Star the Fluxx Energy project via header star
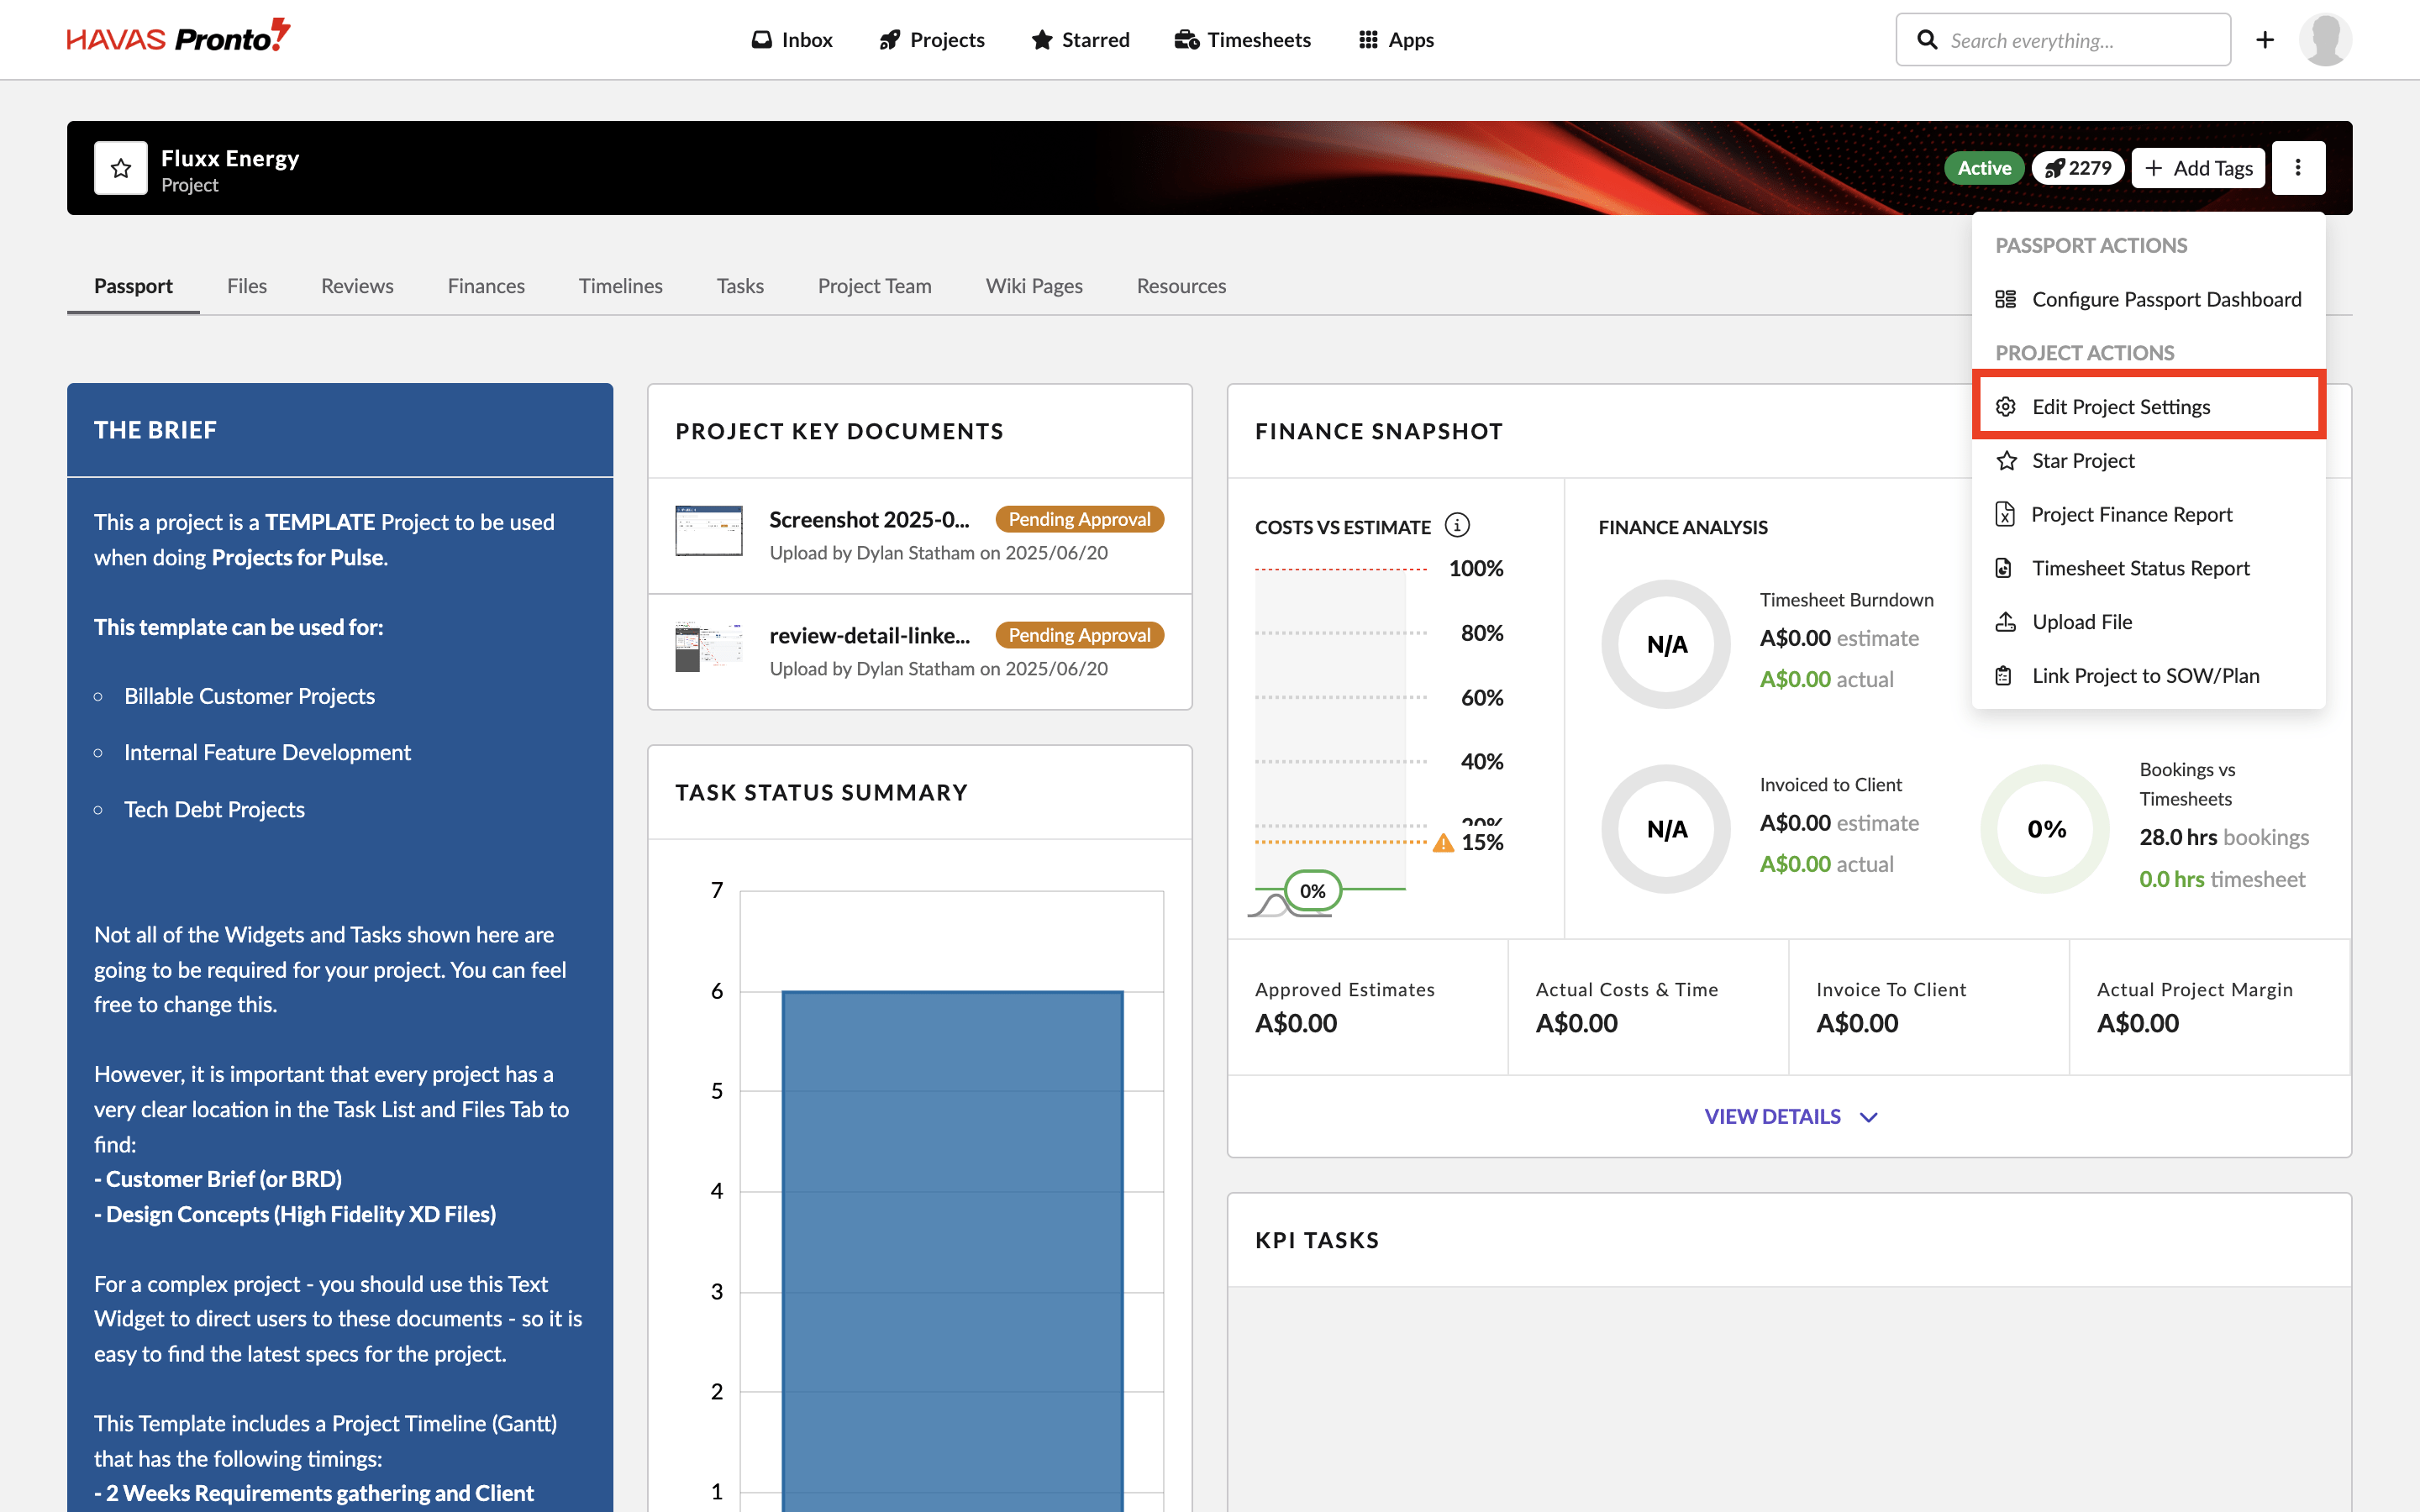 click(121, 168)
